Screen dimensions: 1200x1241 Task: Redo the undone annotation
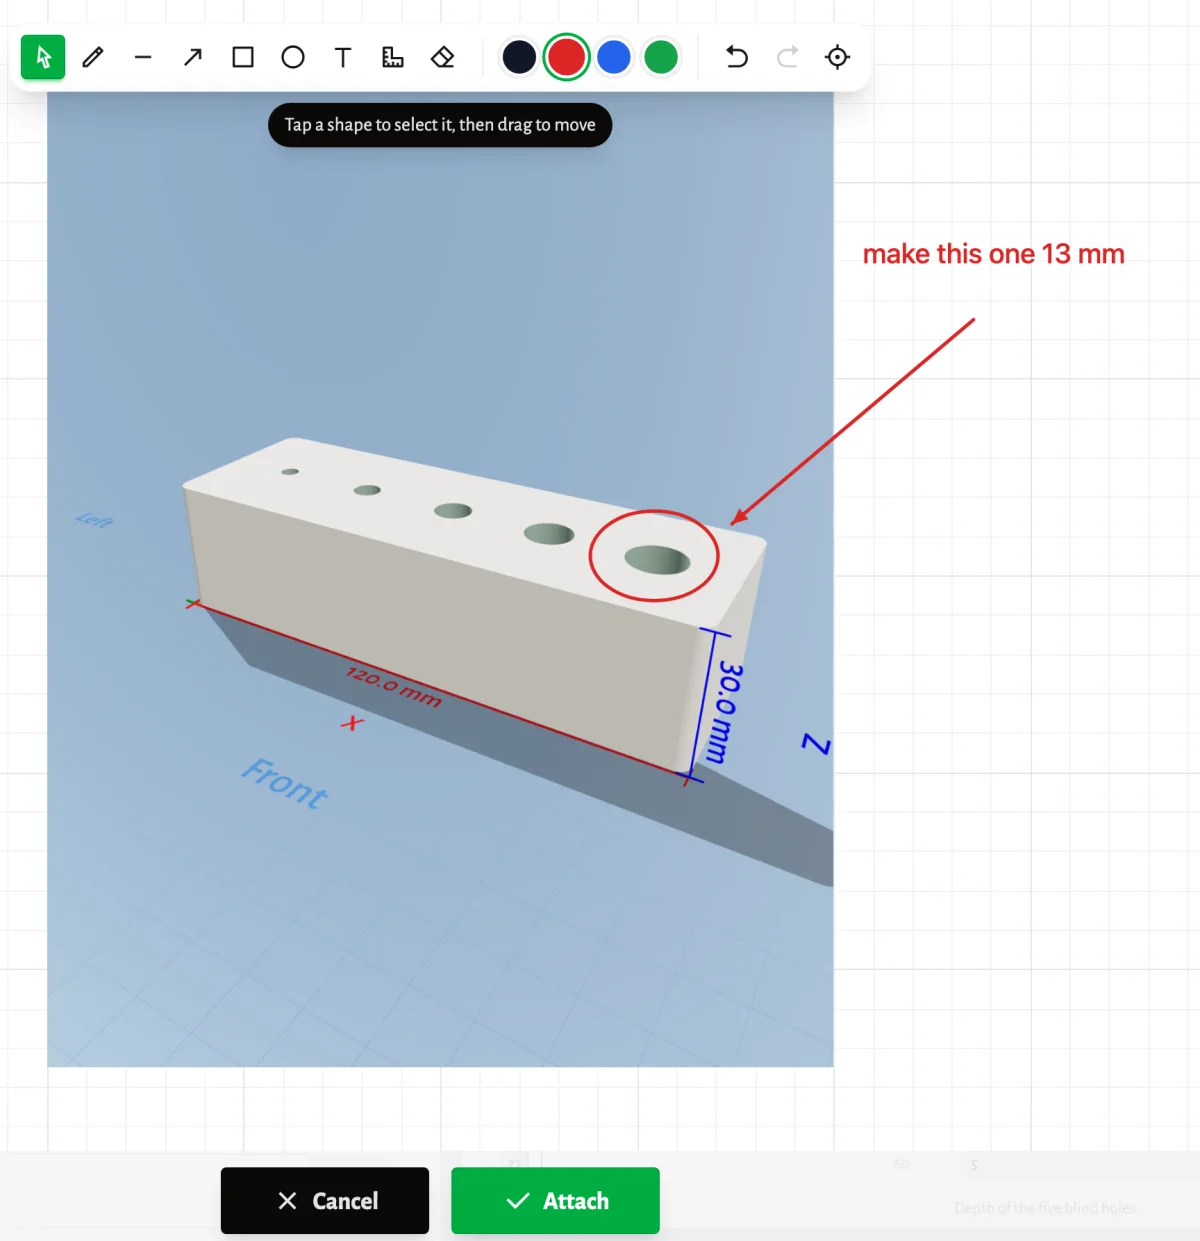pyautogui.click(x=787, y=57)
